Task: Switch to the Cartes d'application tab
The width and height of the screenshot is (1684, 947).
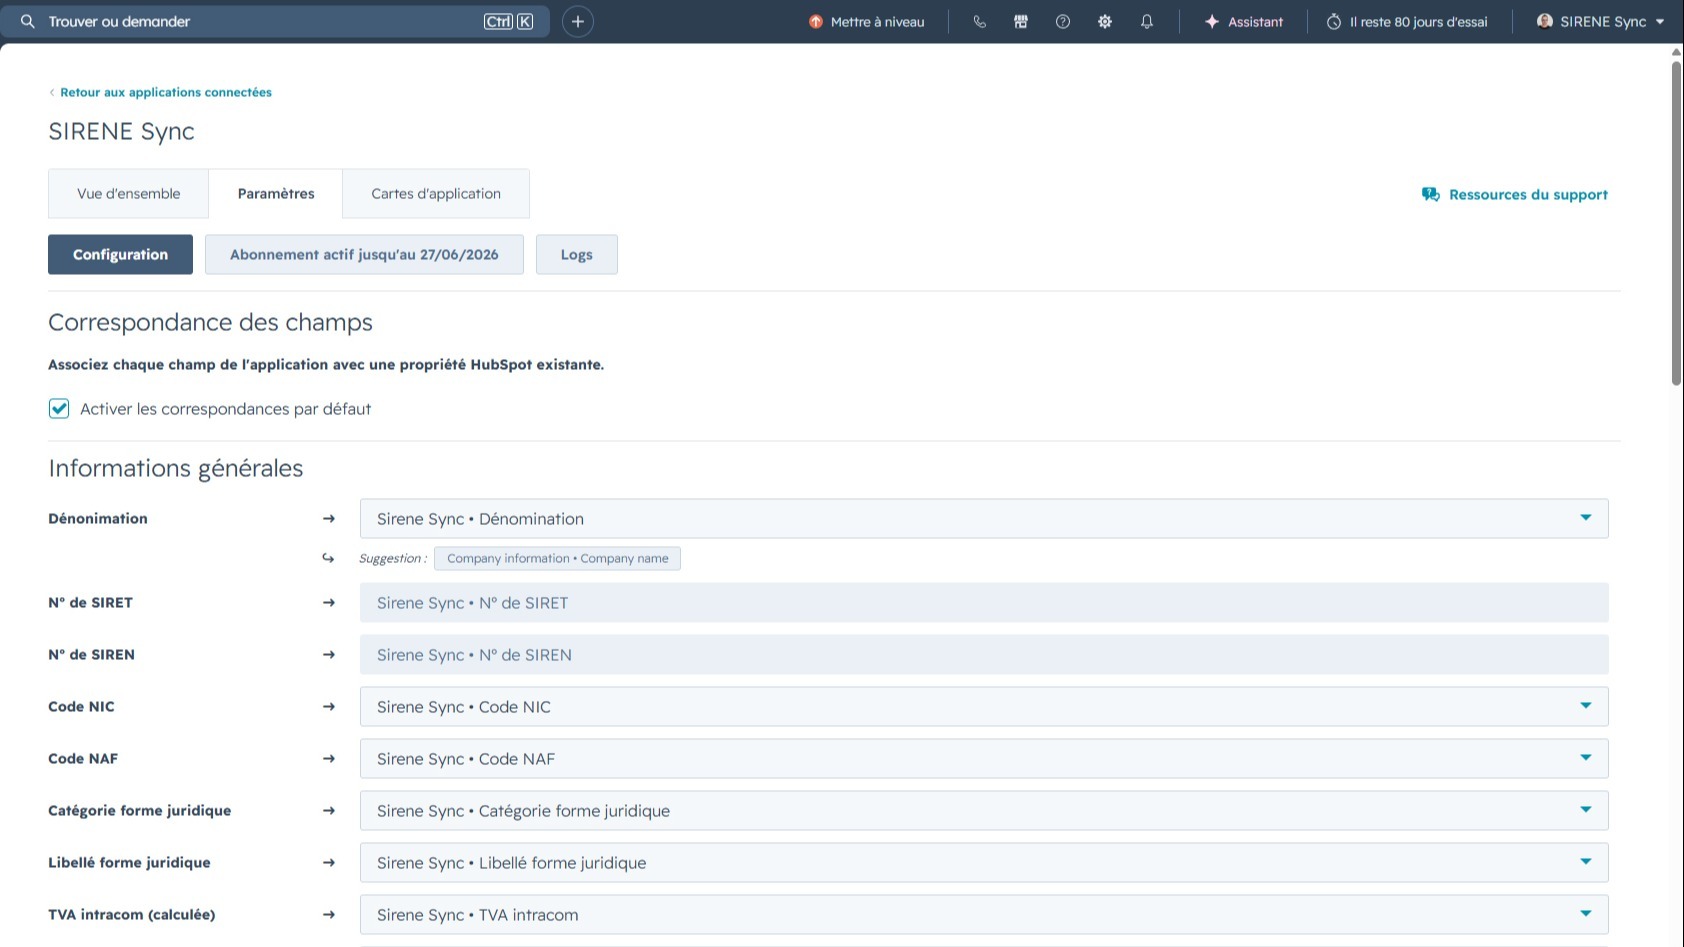Action: click(436, 193)
